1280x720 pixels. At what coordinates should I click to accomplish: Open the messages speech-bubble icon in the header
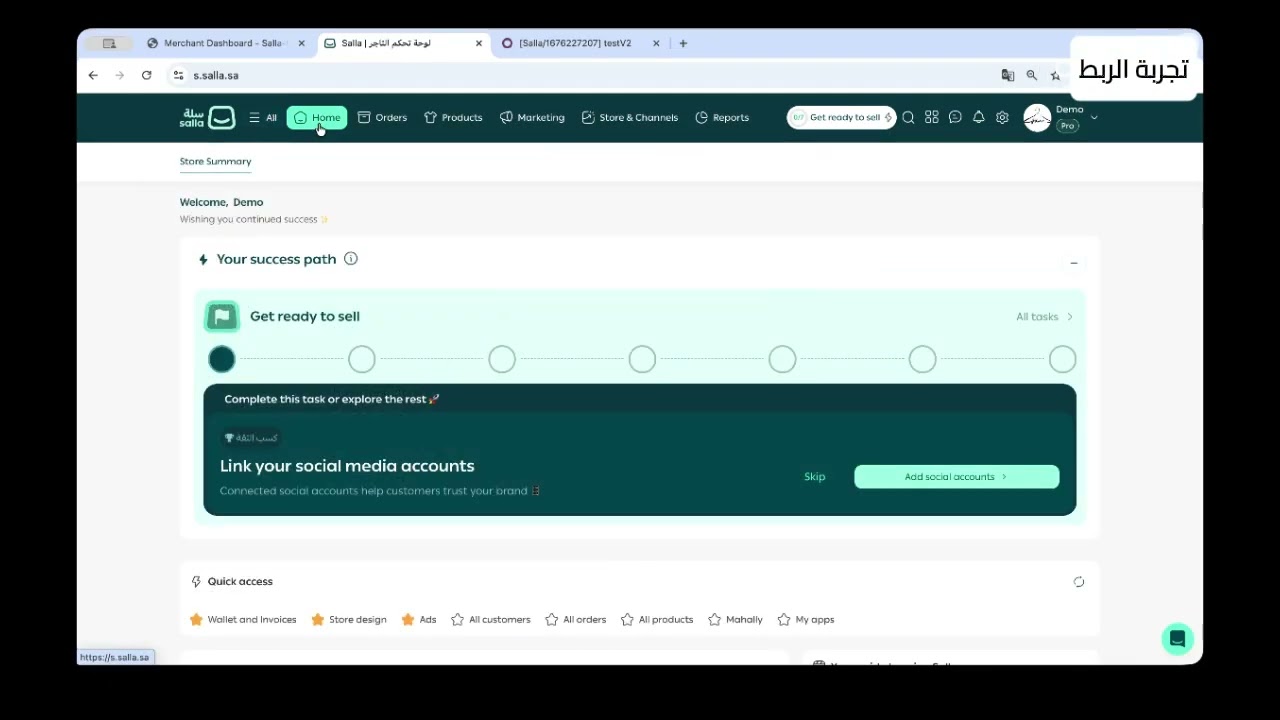point(955,118)
